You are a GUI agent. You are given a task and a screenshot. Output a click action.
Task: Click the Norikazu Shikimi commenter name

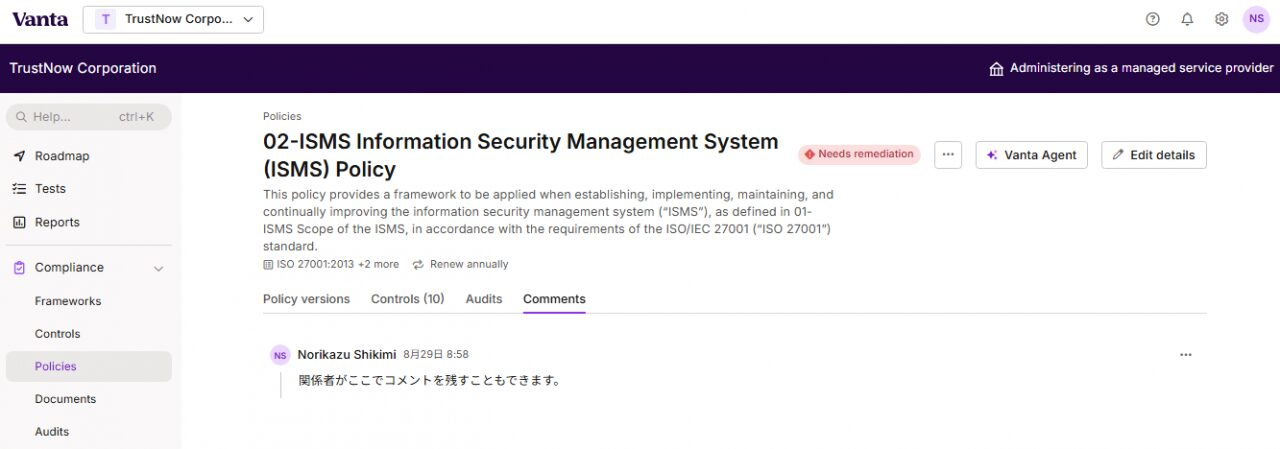347,355
